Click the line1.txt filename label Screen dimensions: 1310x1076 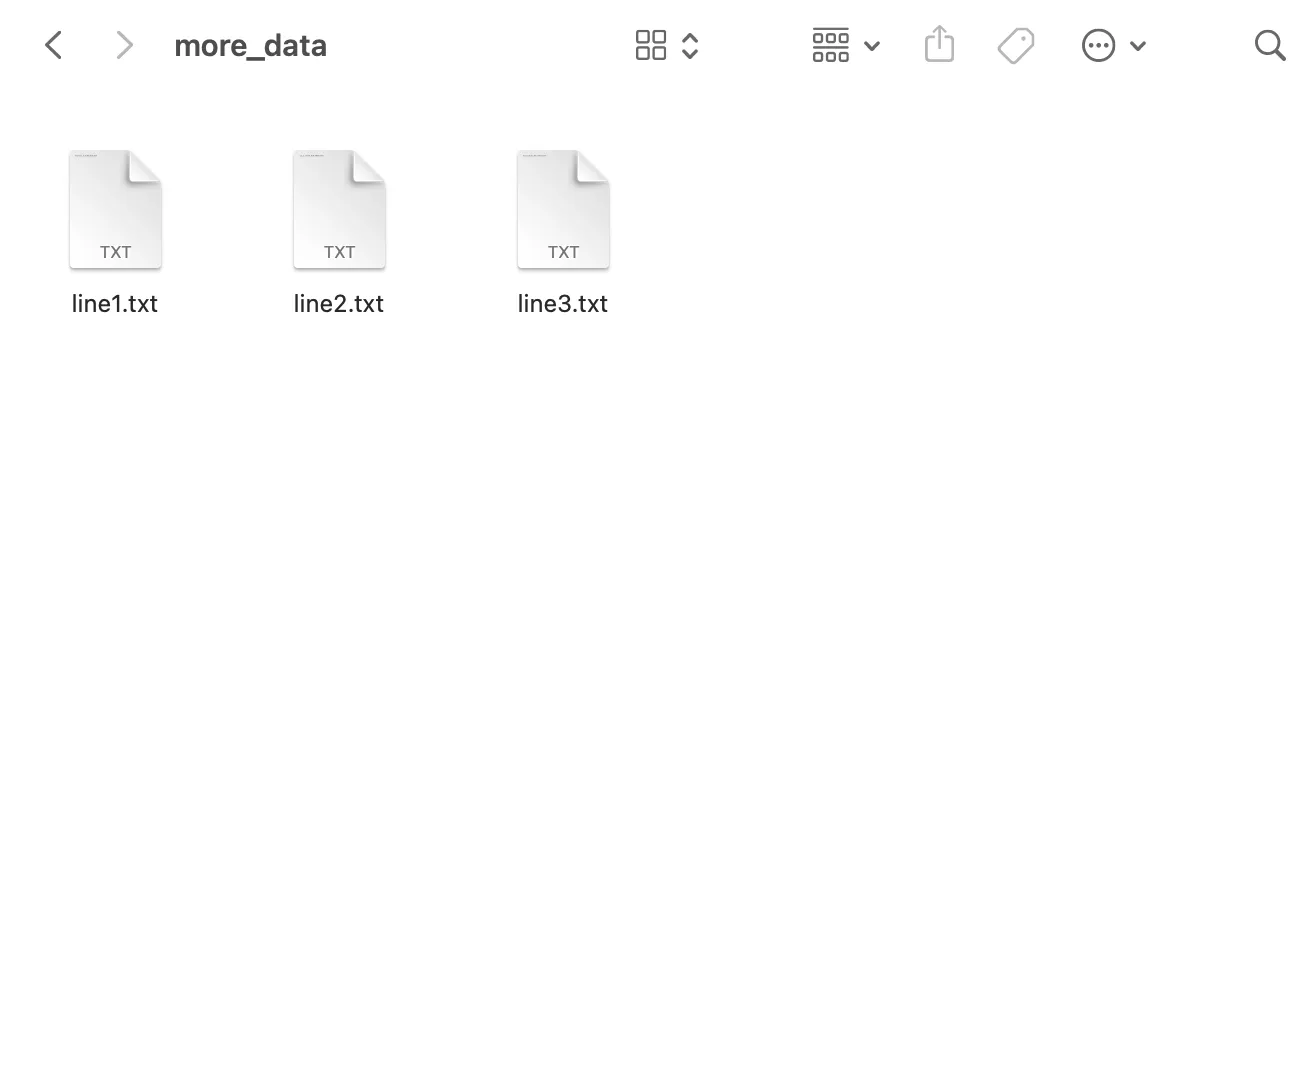(x=115, y=304)
